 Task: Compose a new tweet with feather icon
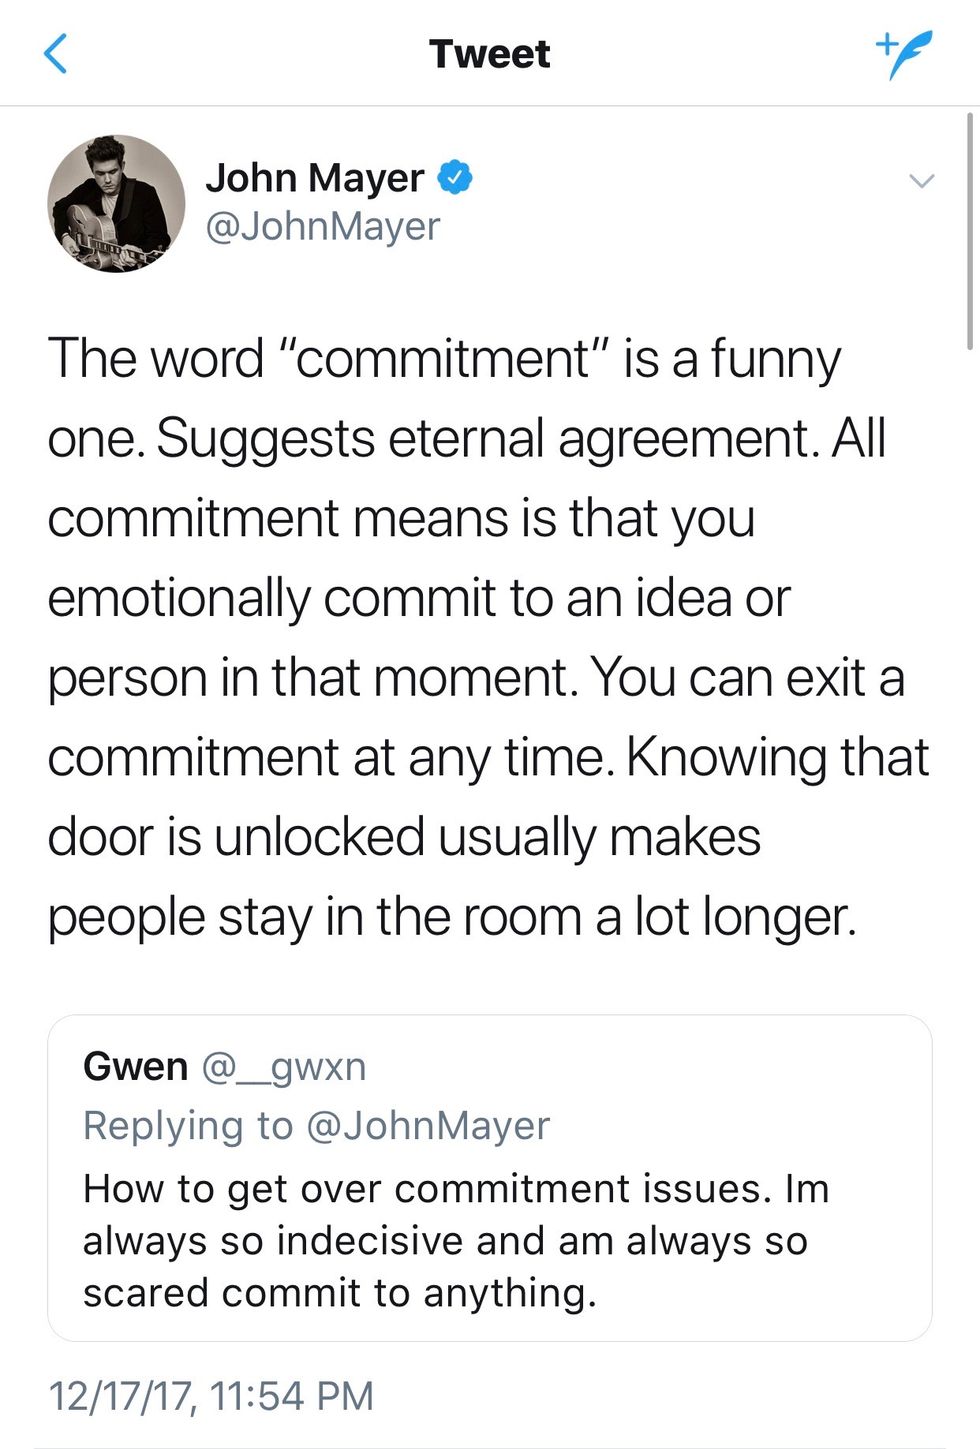903,52
